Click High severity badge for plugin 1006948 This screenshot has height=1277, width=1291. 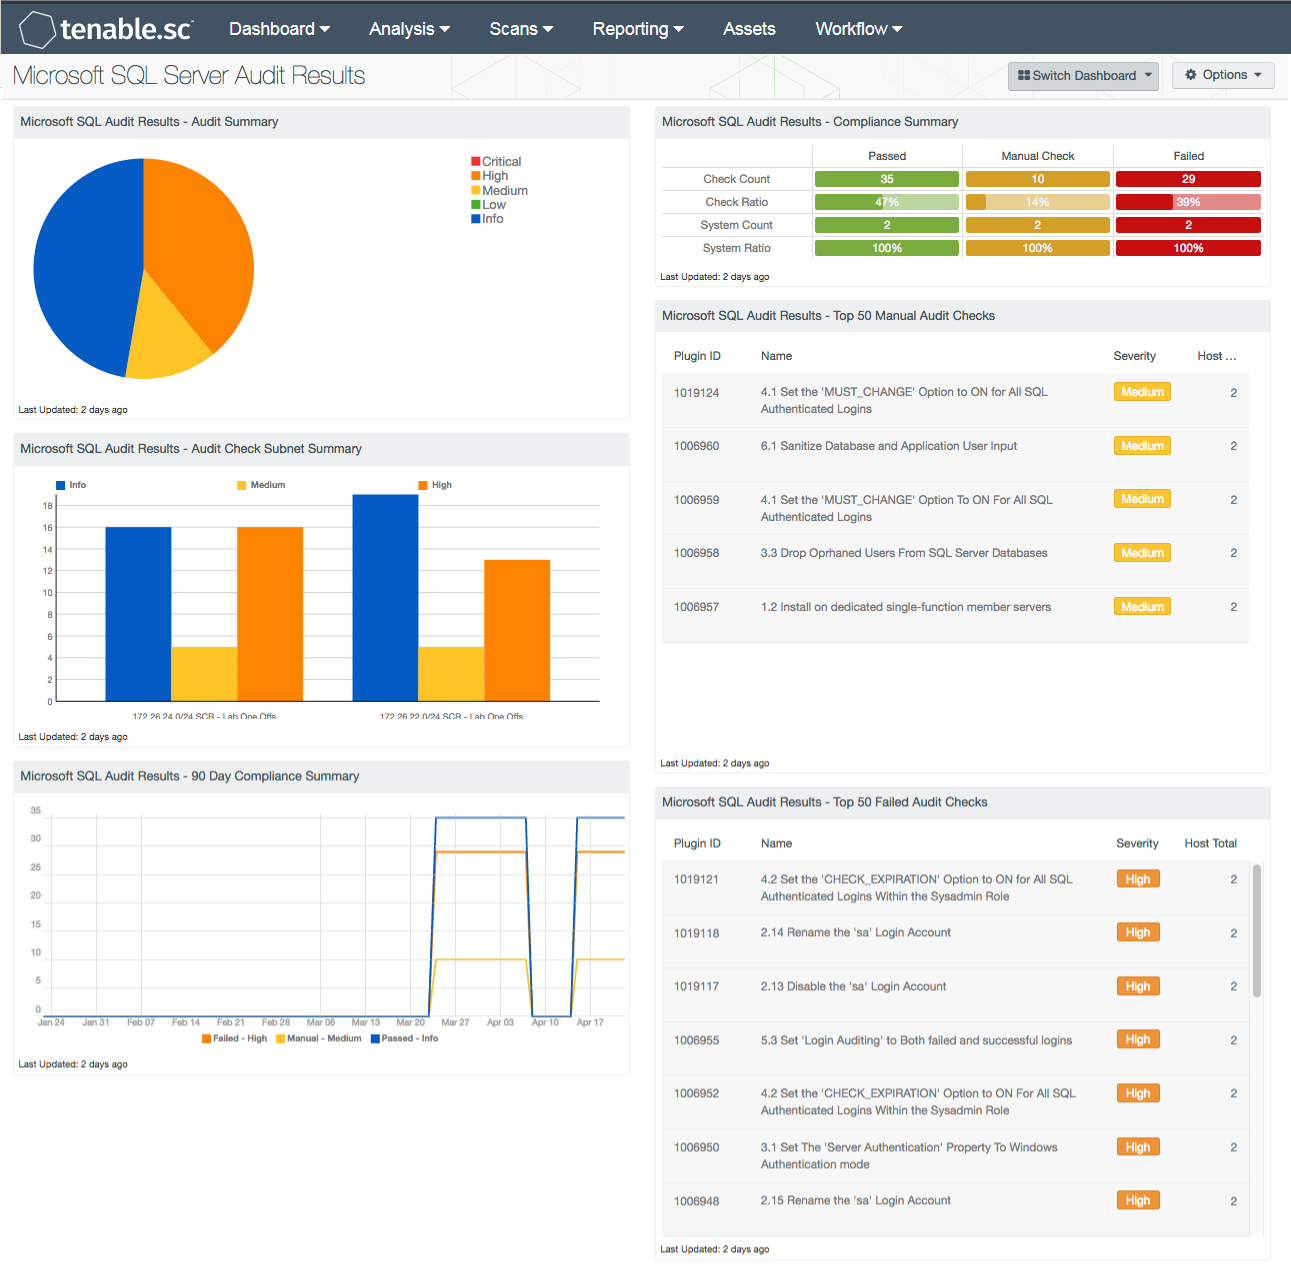pos(1138,1201)
